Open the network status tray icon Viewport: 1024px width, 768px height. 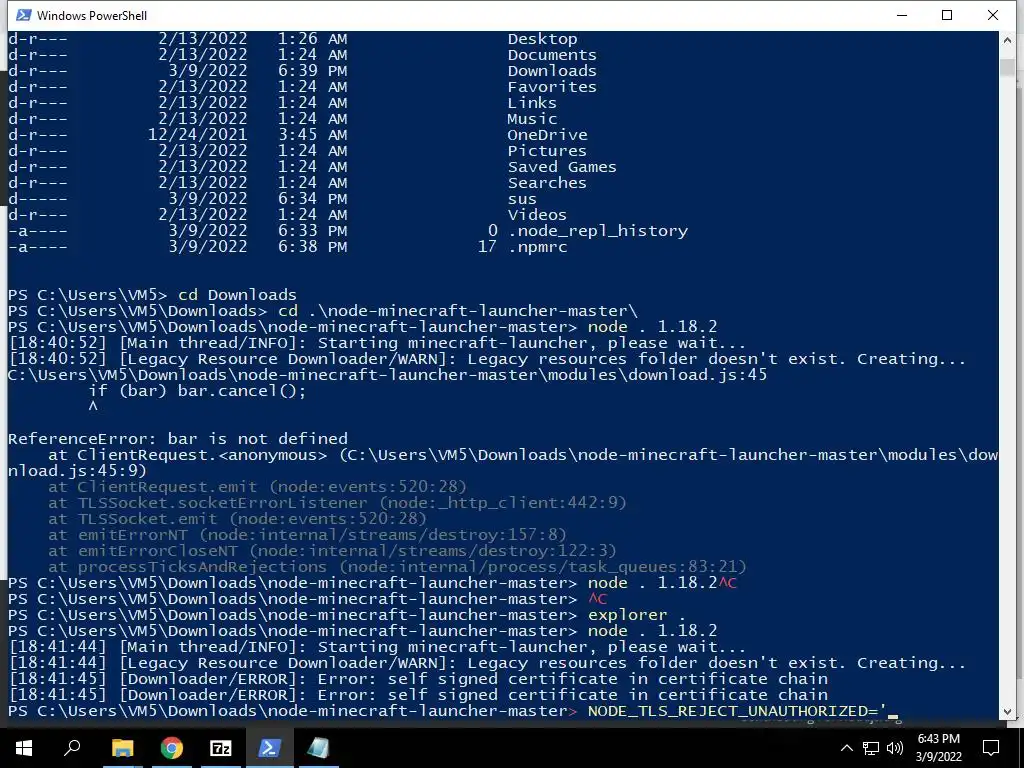point(871,748)
